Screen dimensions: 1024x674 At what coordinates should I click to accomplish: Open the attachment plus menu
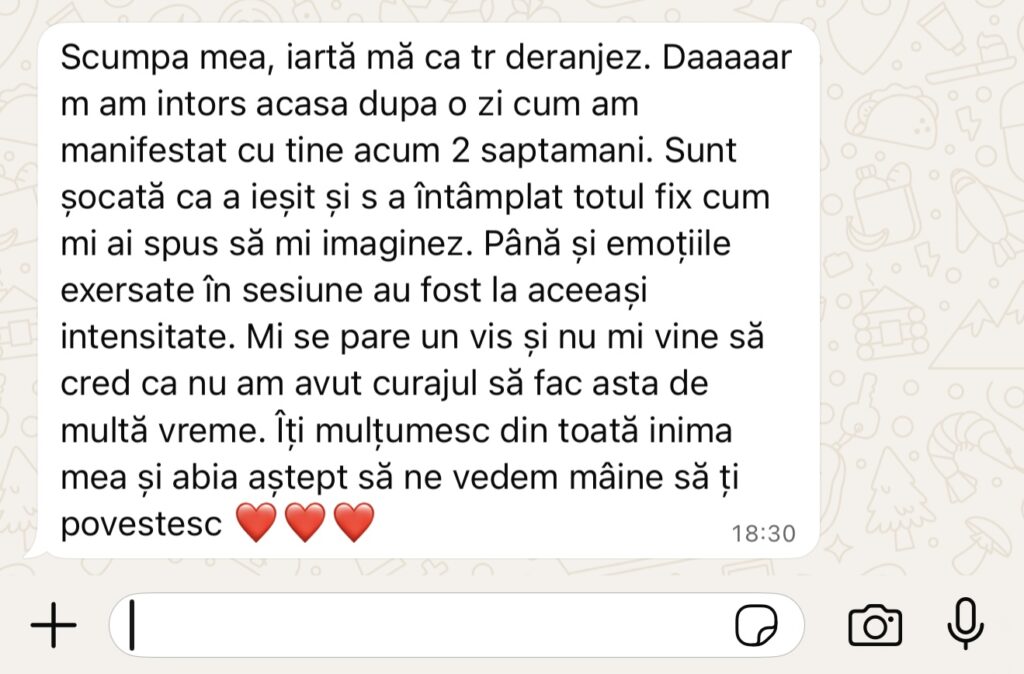click(x=54, y=625)
